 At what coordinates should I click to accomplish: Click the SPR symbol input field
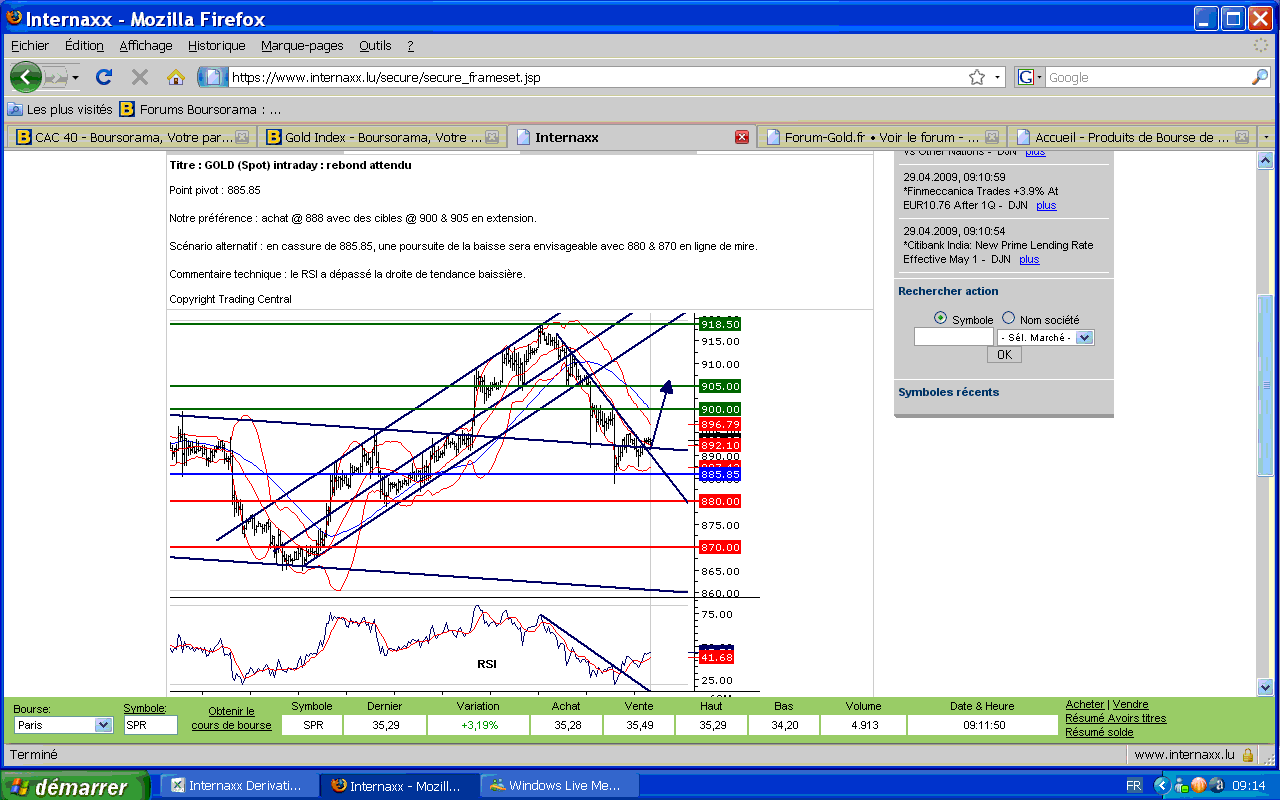150,725
